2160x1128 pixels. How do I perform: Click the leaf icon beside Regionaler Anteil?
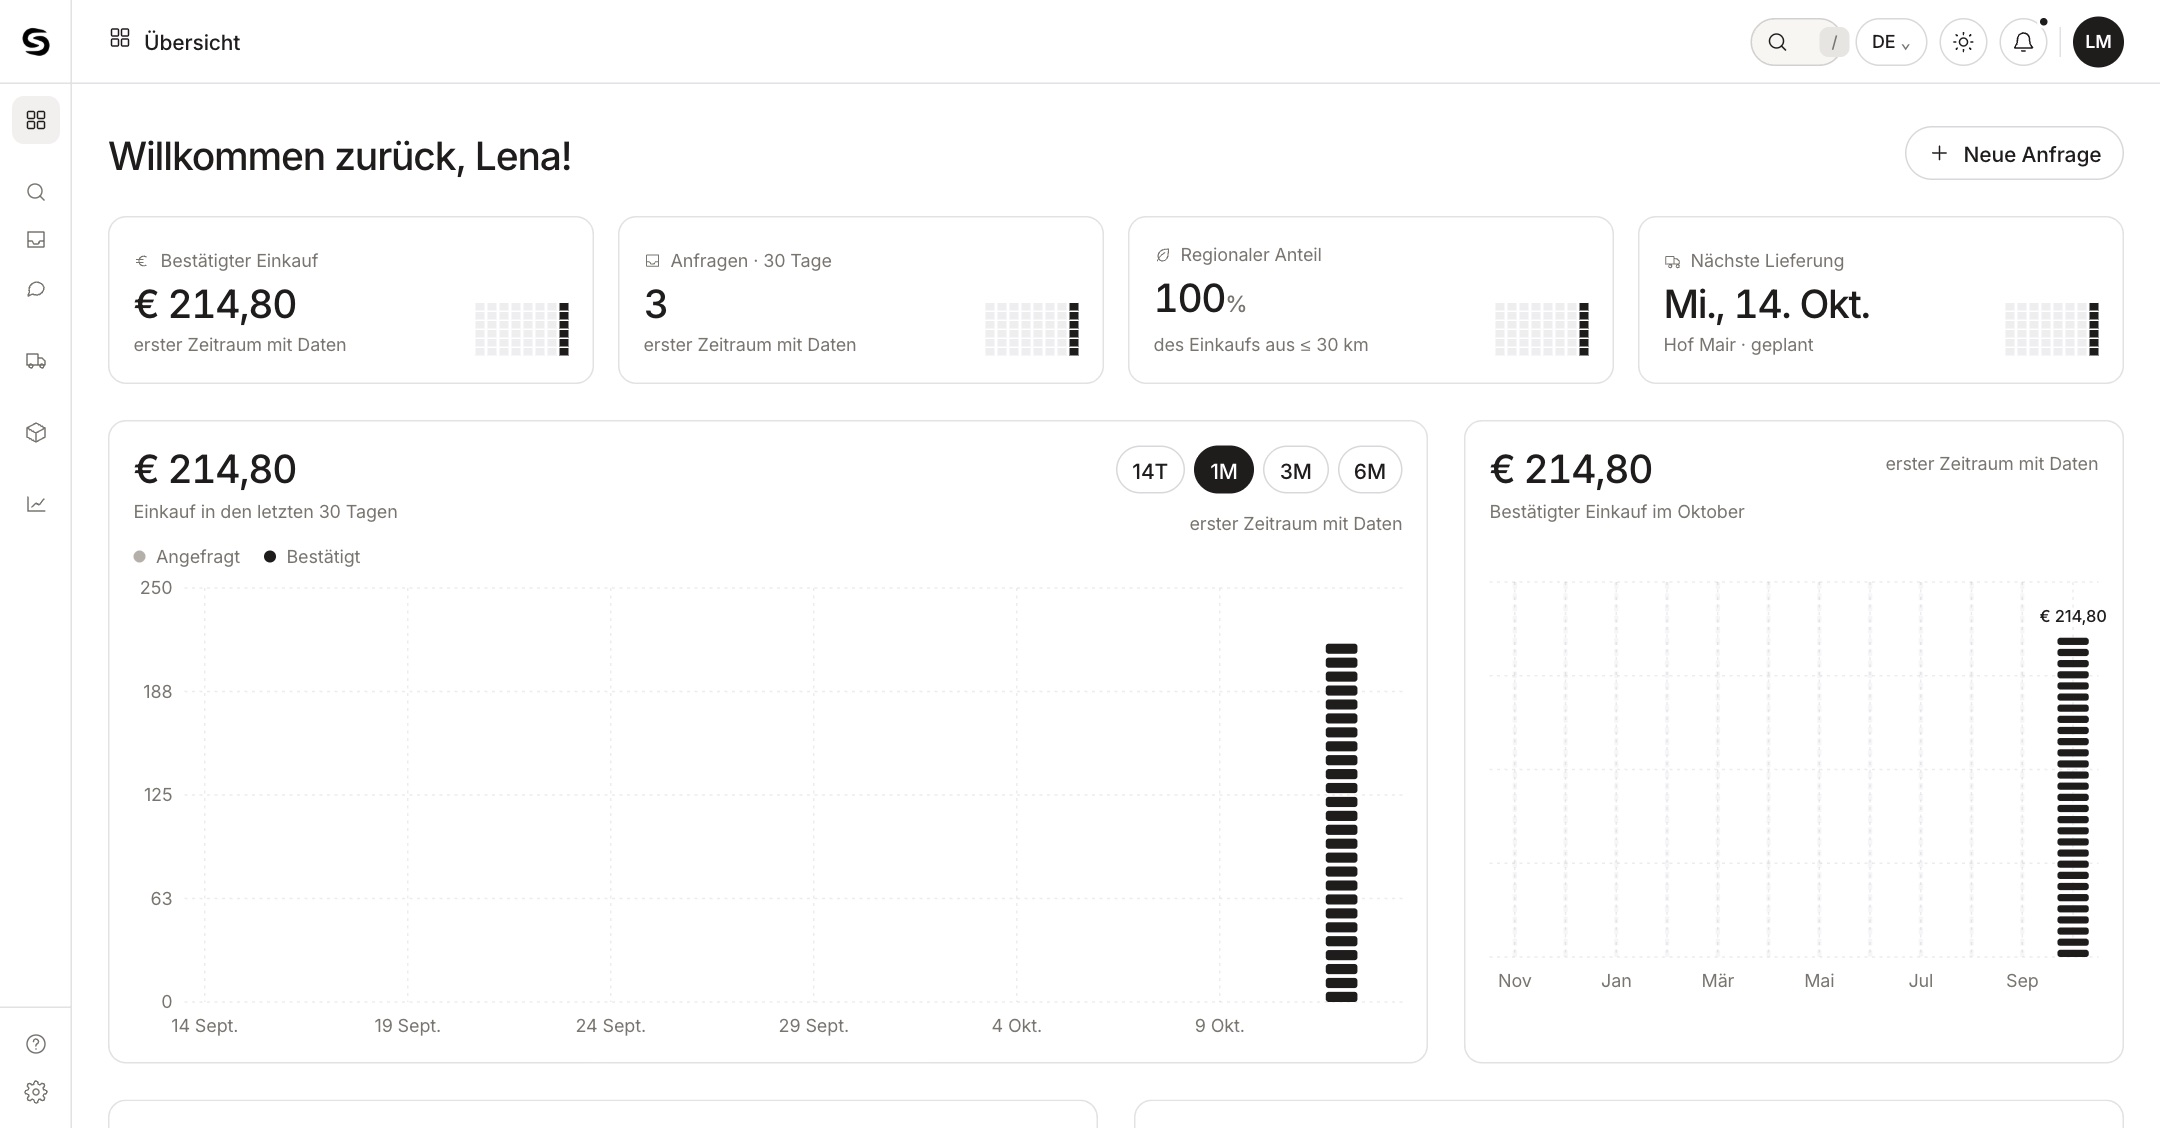(1163, 255)
